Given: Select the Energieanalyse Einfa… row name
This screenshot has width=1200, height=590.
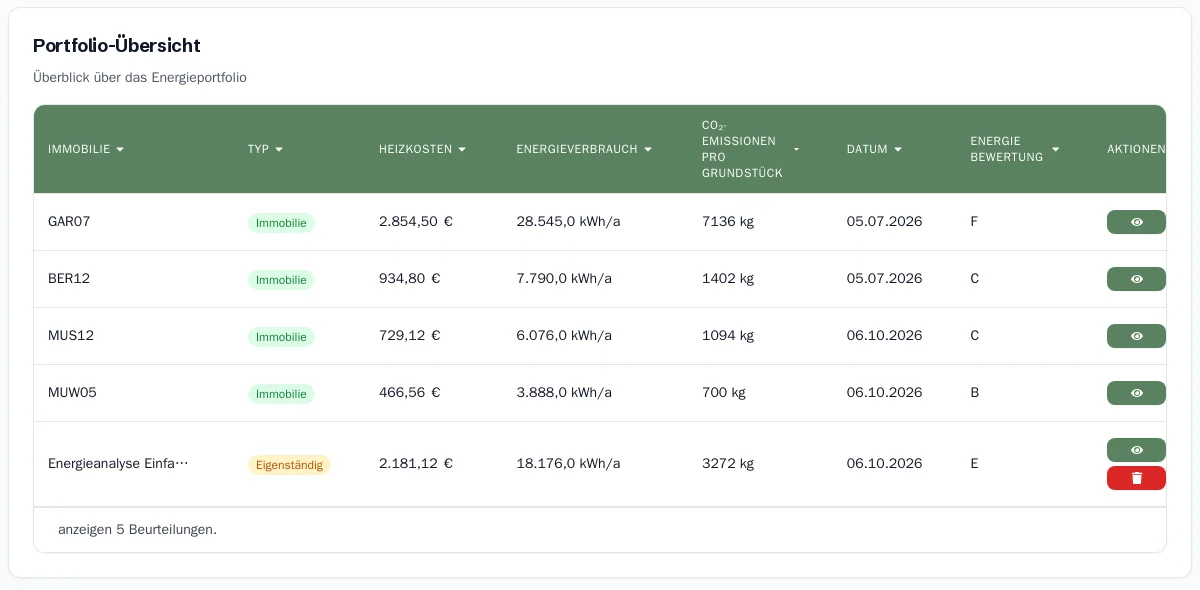Looking at the screenshot, I should click(118, 464).
